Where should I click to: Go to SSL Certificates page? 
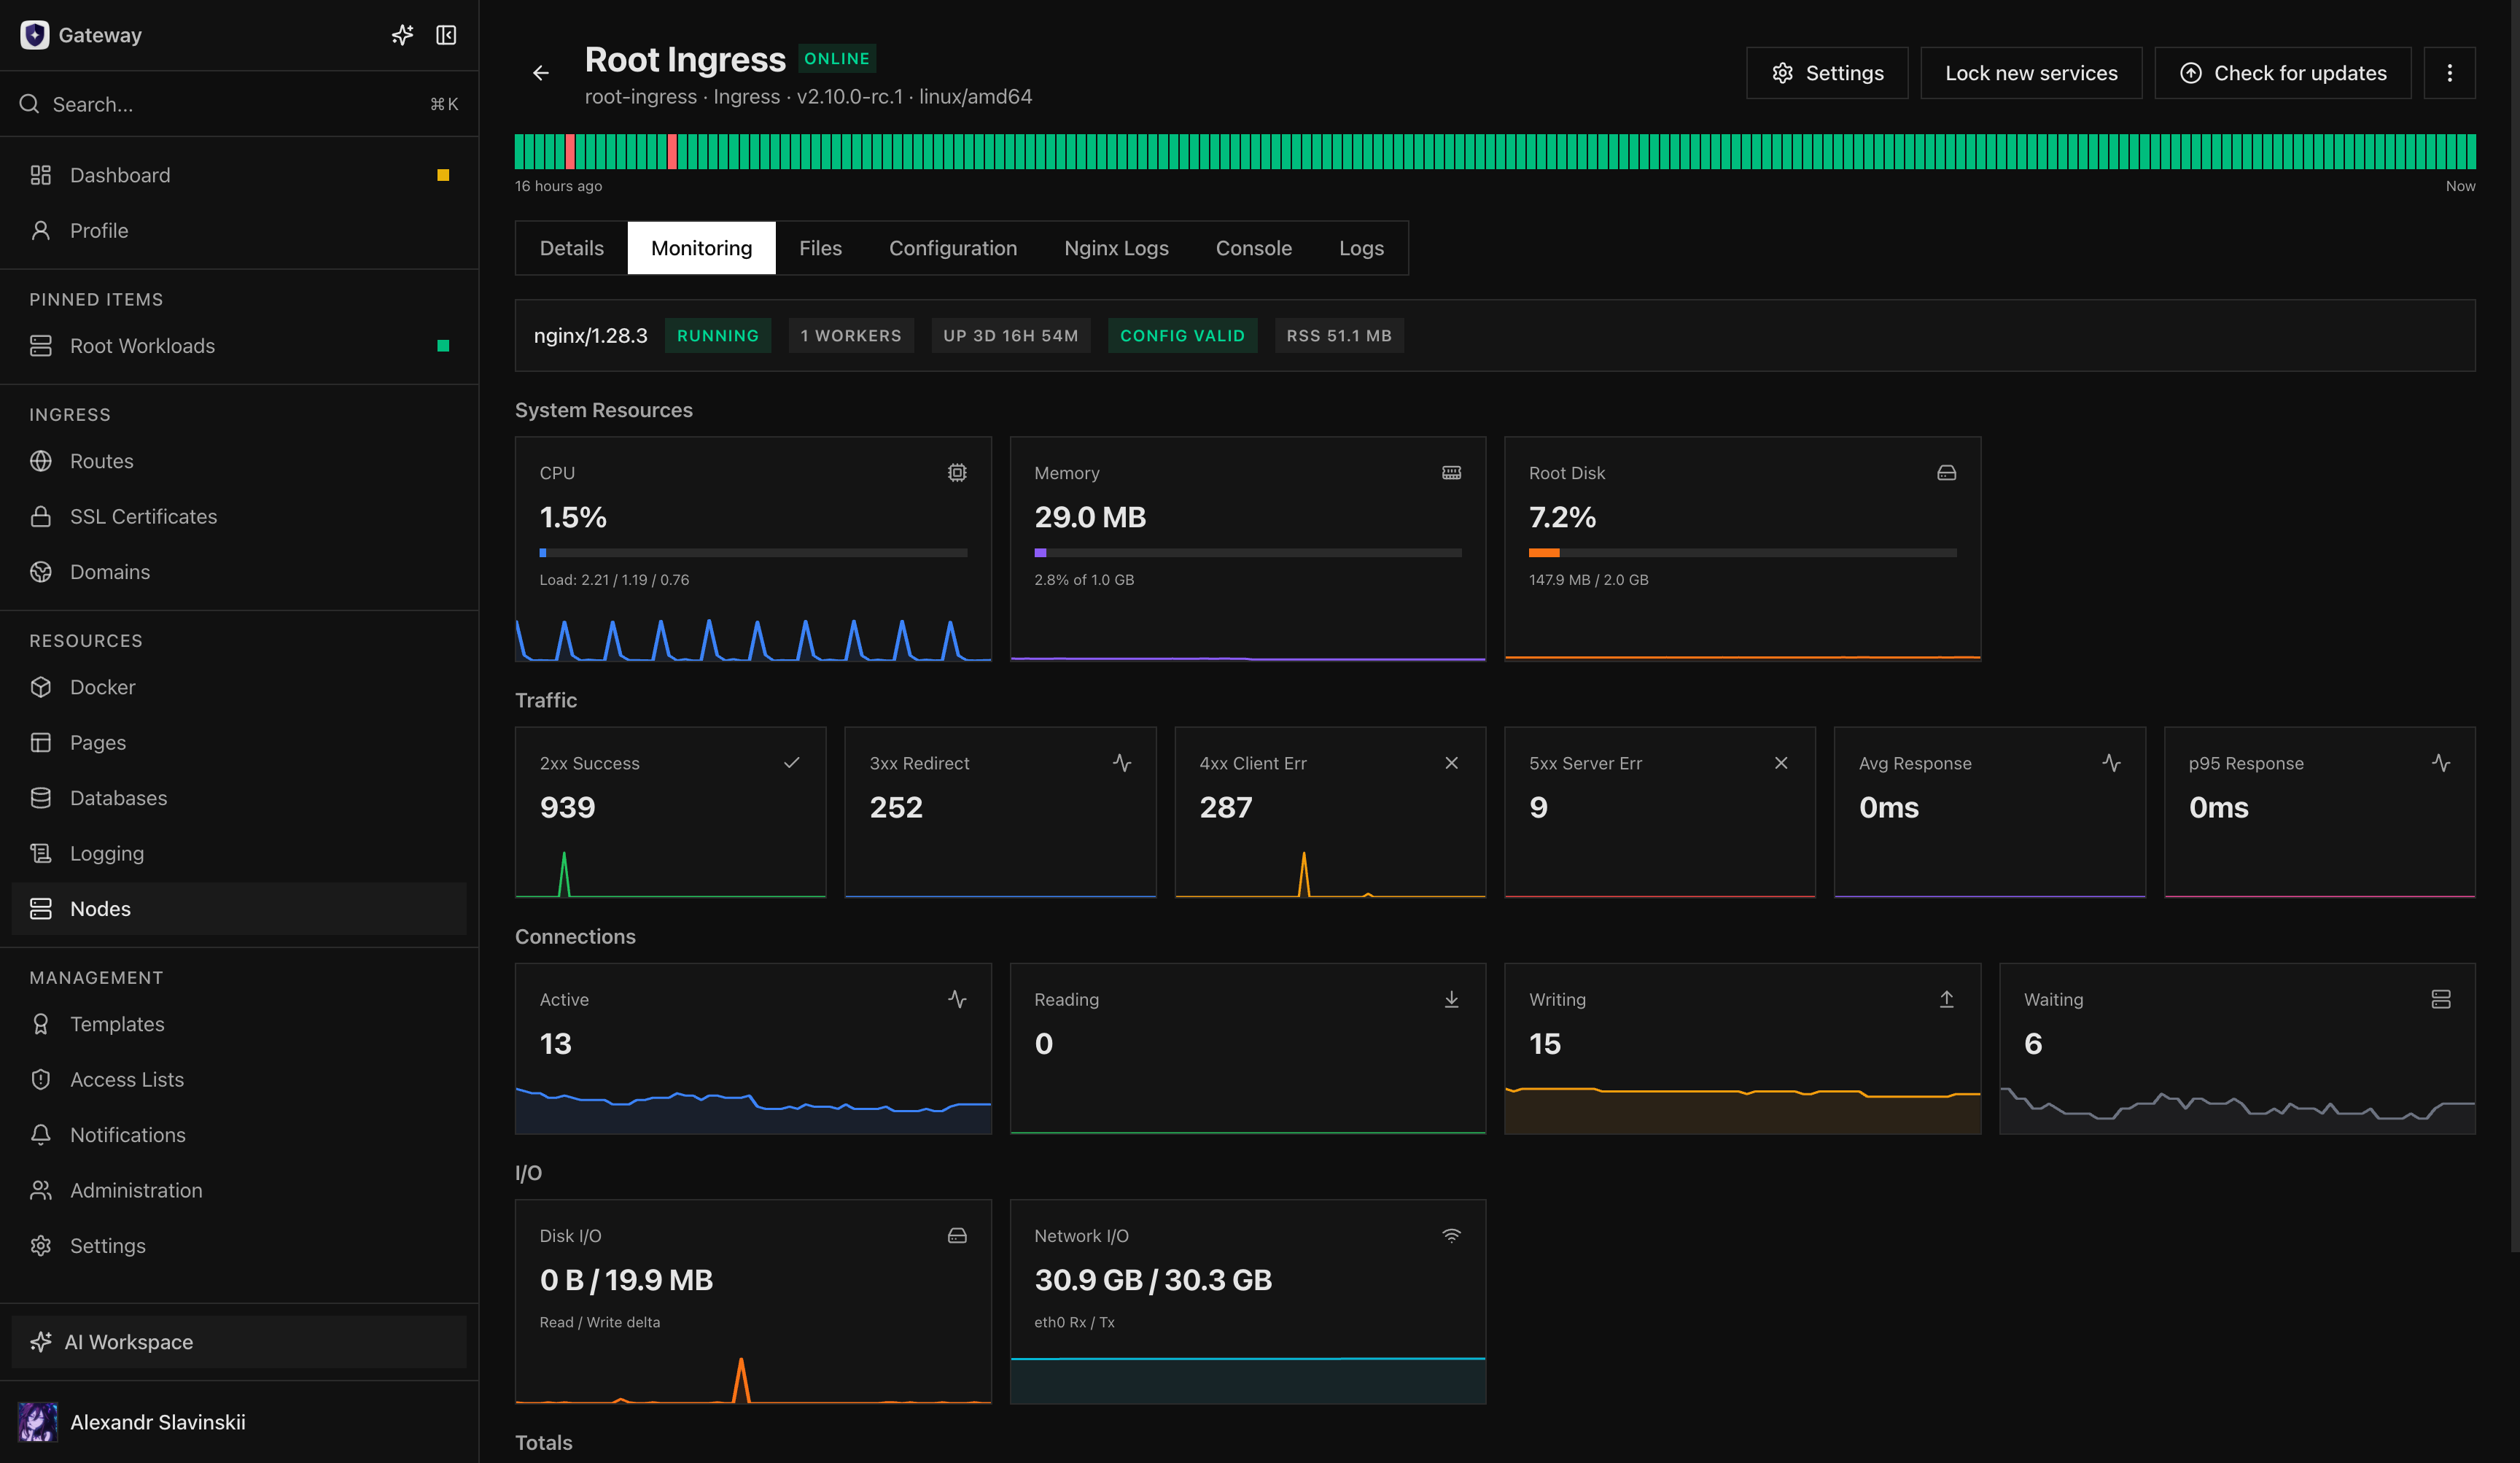pos(239,516)
